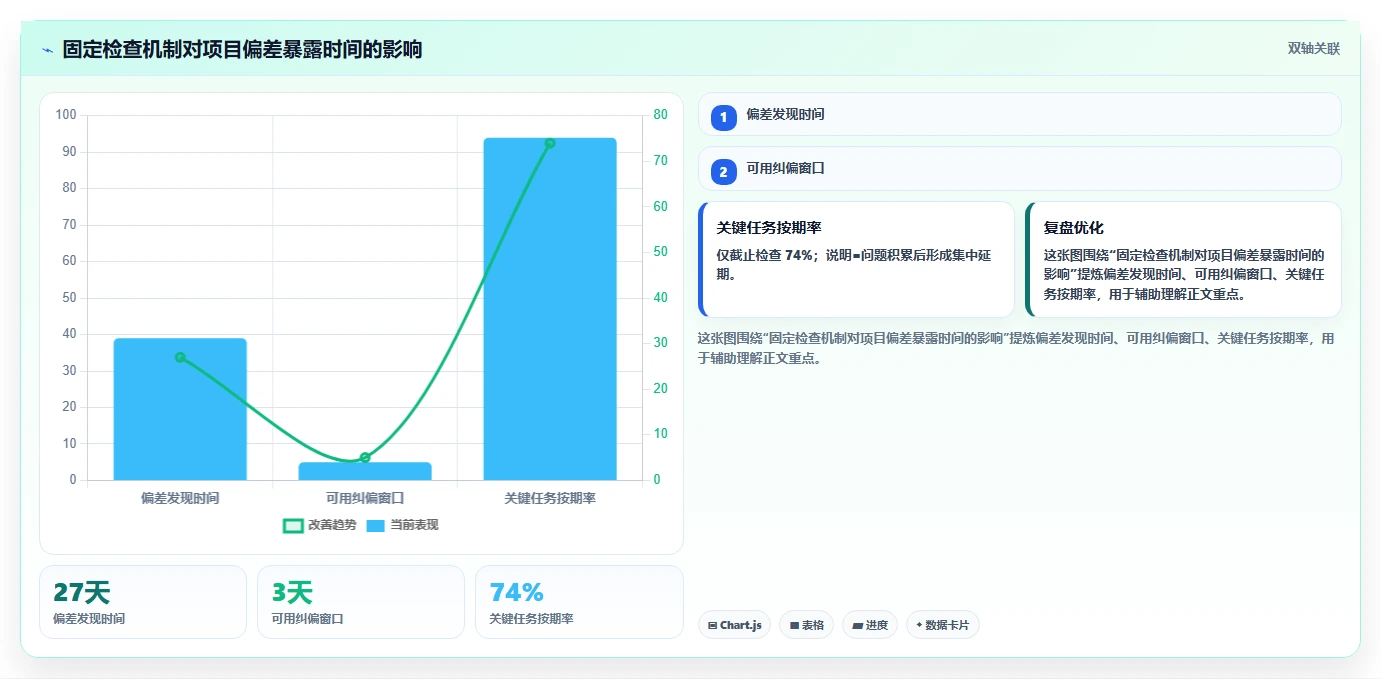
Task: Click the number 1 badge for 偏差发现时间
Action: 723,118
